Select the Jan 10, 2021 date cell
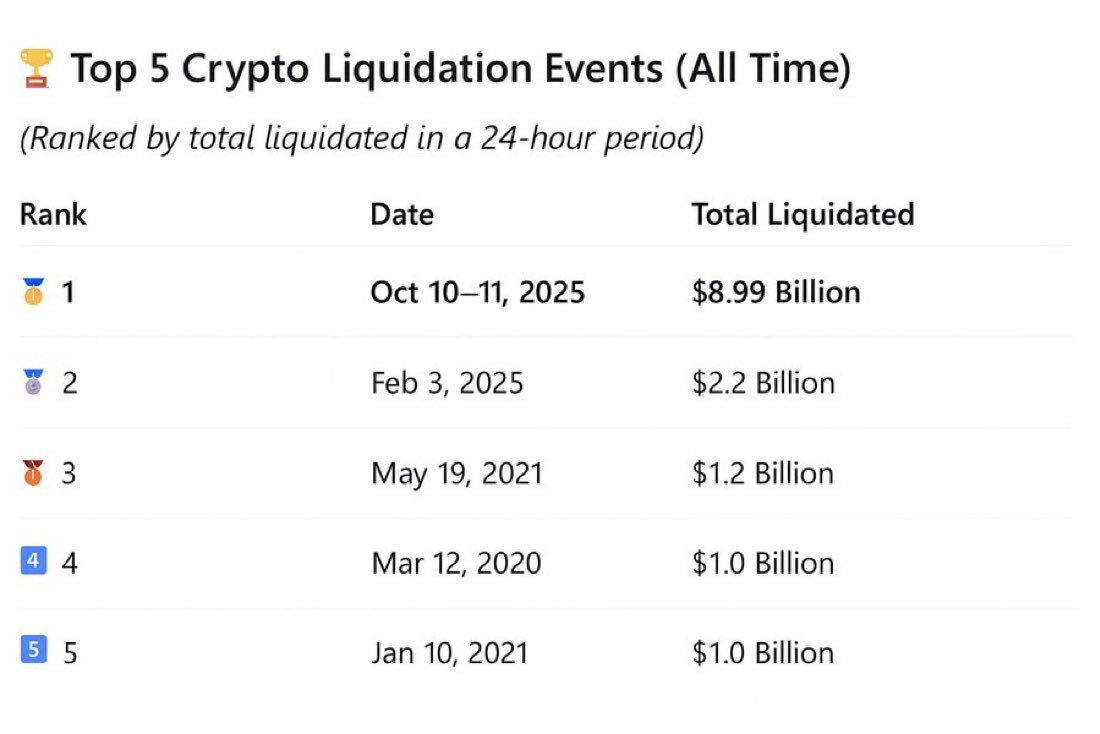The image size is (1100, 734). (x=450, y=653)
